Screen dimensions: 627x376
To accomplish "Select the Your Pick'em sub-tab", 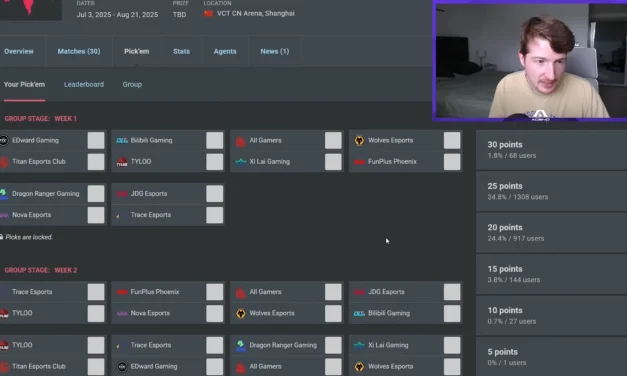I will click(x=24, y=85).
